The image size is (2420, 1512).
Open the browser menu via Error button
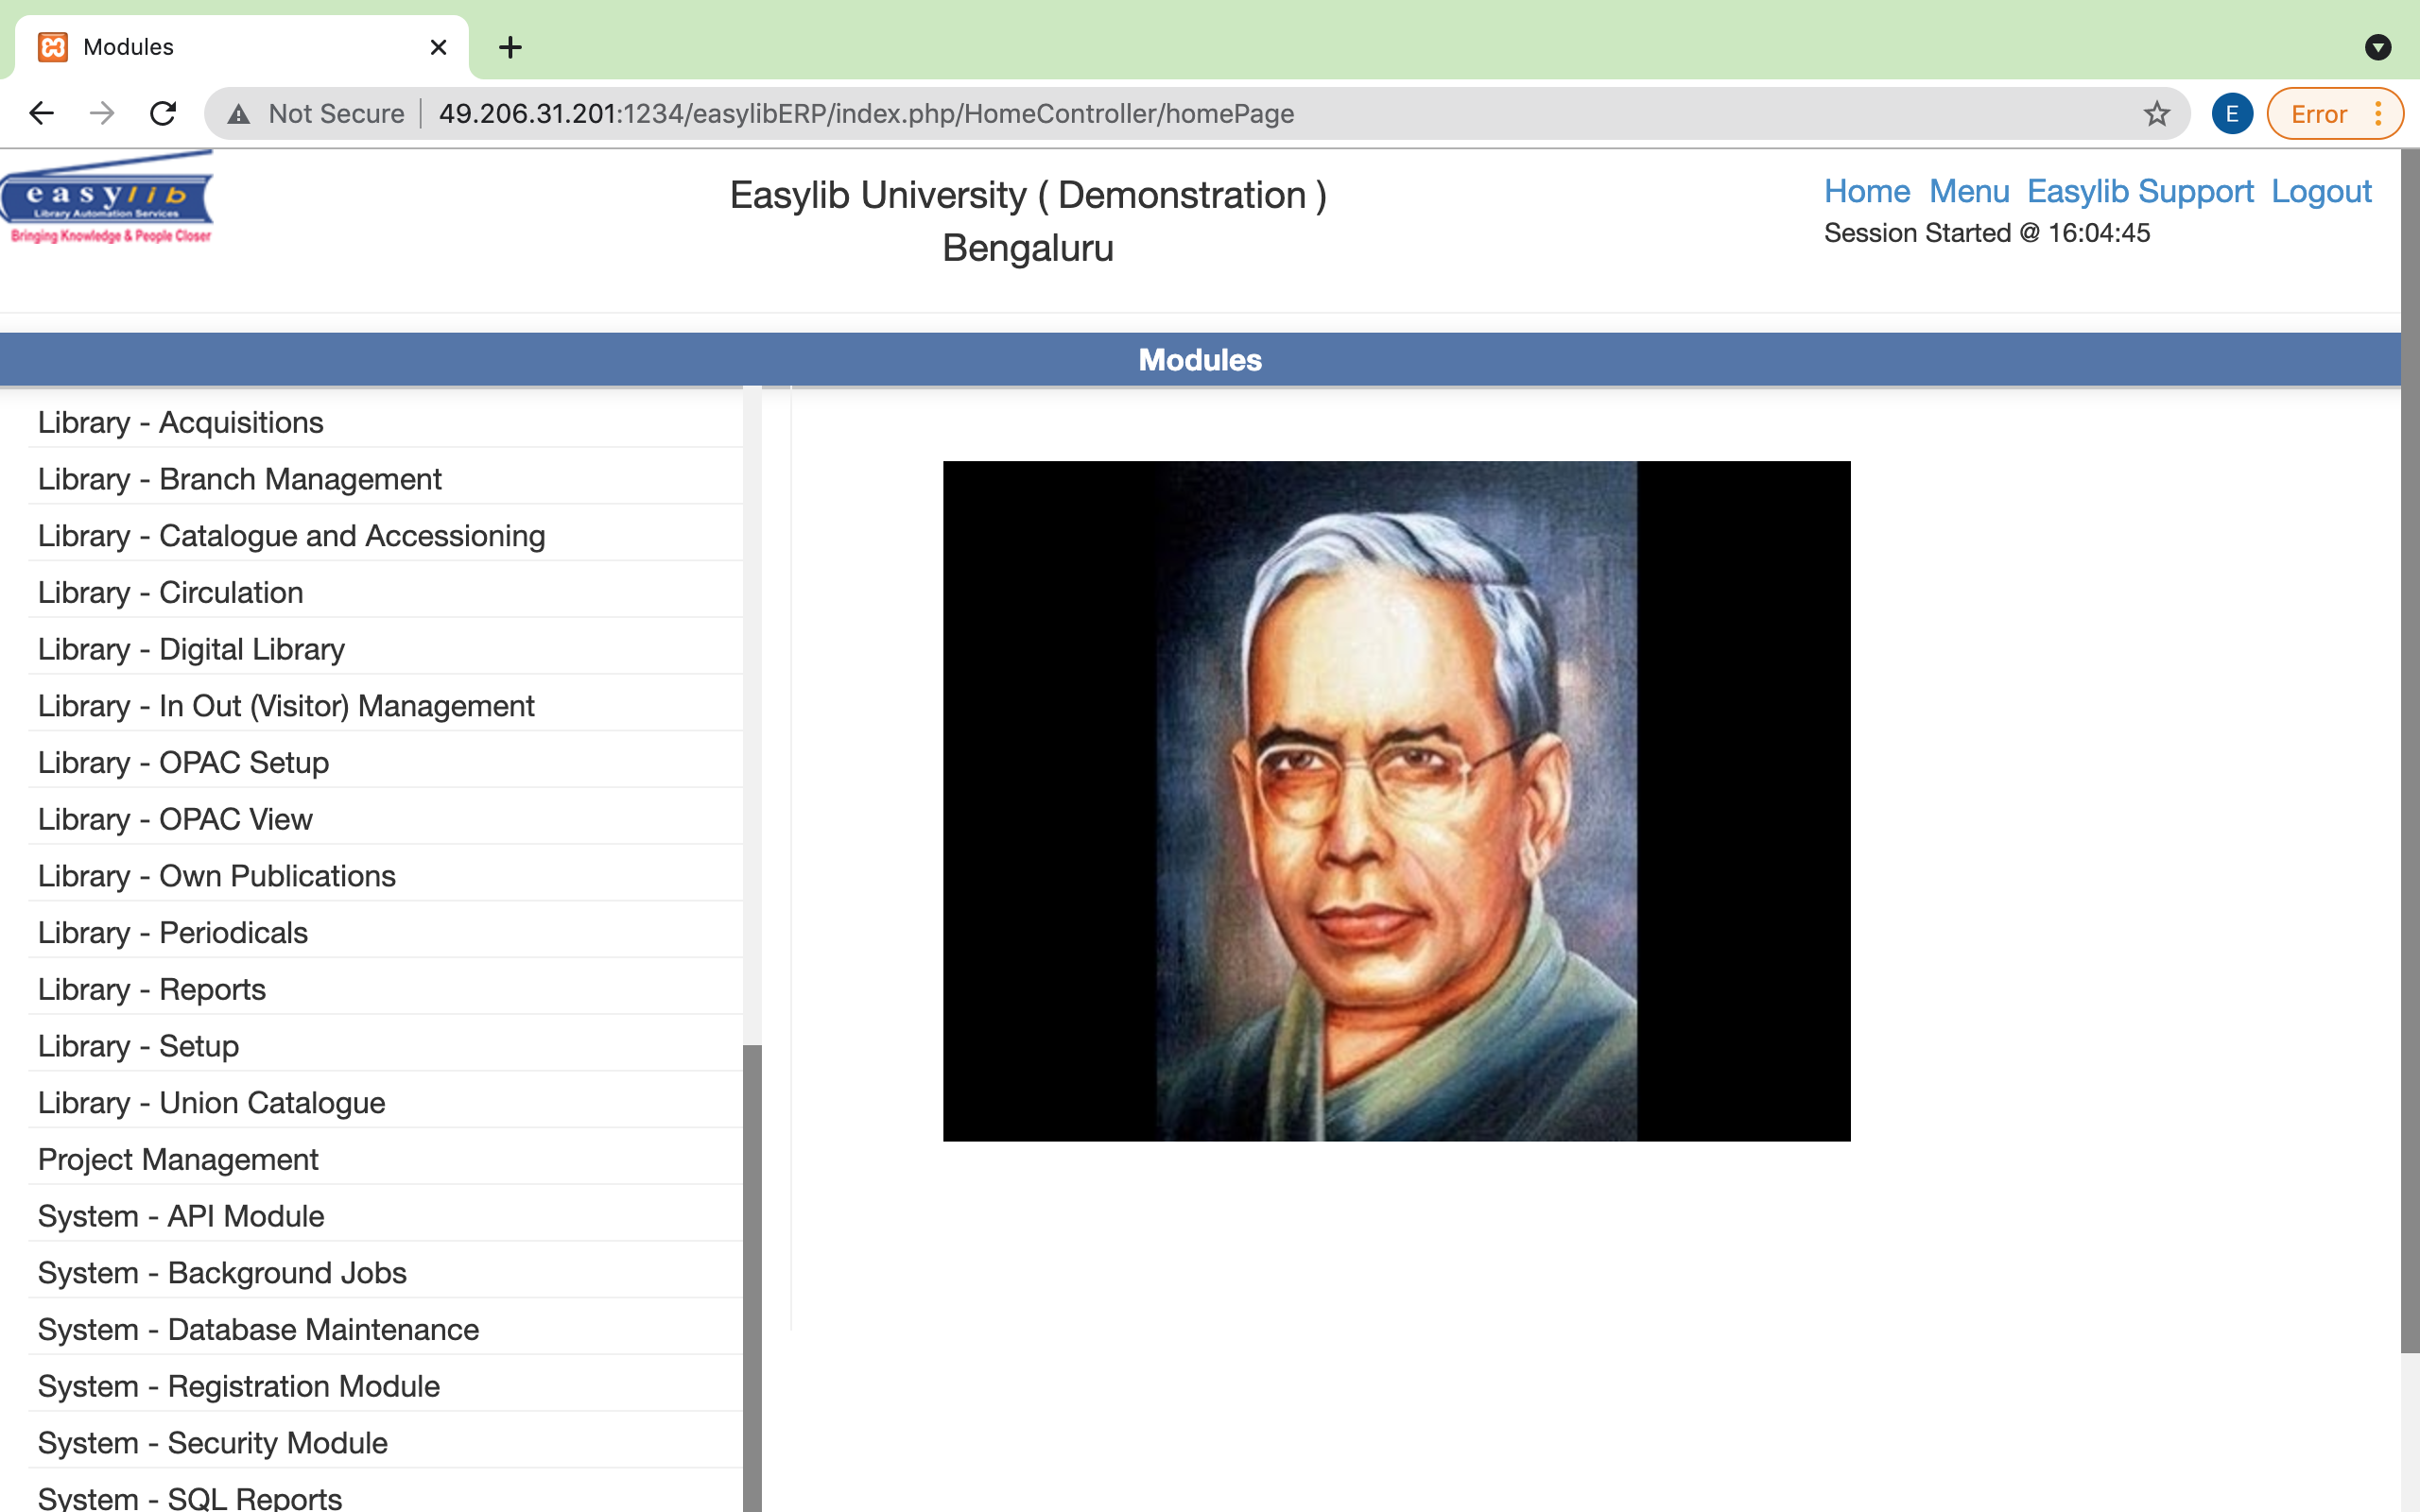point(2318,113)
